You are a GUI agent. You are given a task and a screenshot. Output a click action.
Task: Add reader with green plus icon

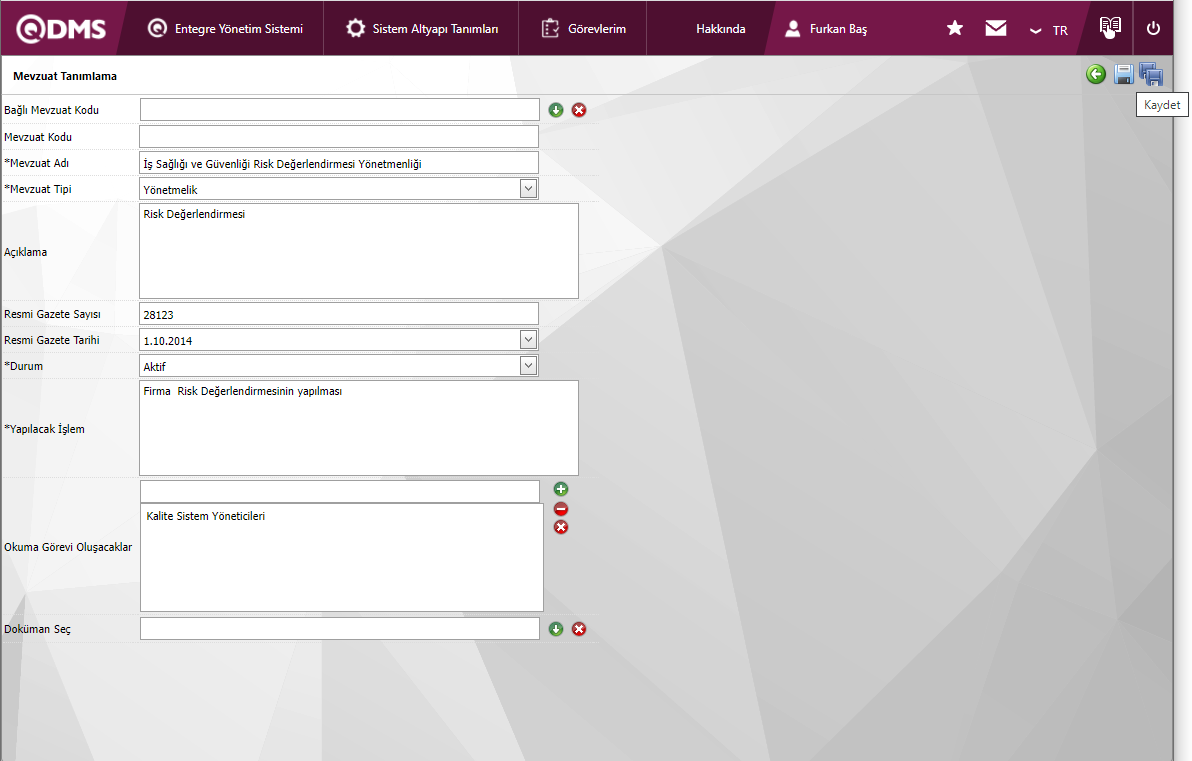pyautogui.click(x=561, y=489)
